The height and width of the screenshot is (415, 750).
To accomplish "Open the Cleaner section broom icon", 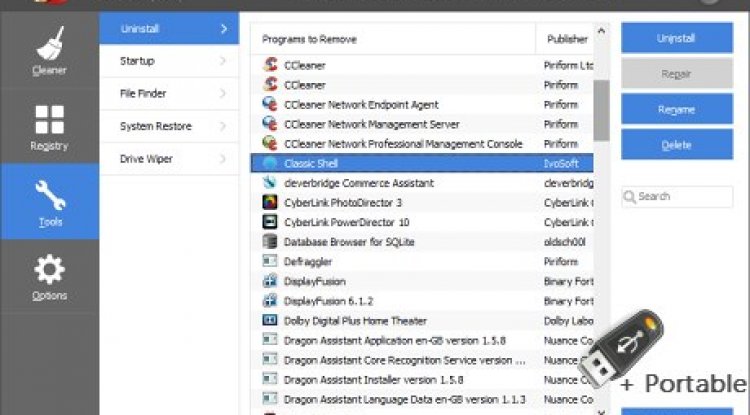I will tap(49, 45).
